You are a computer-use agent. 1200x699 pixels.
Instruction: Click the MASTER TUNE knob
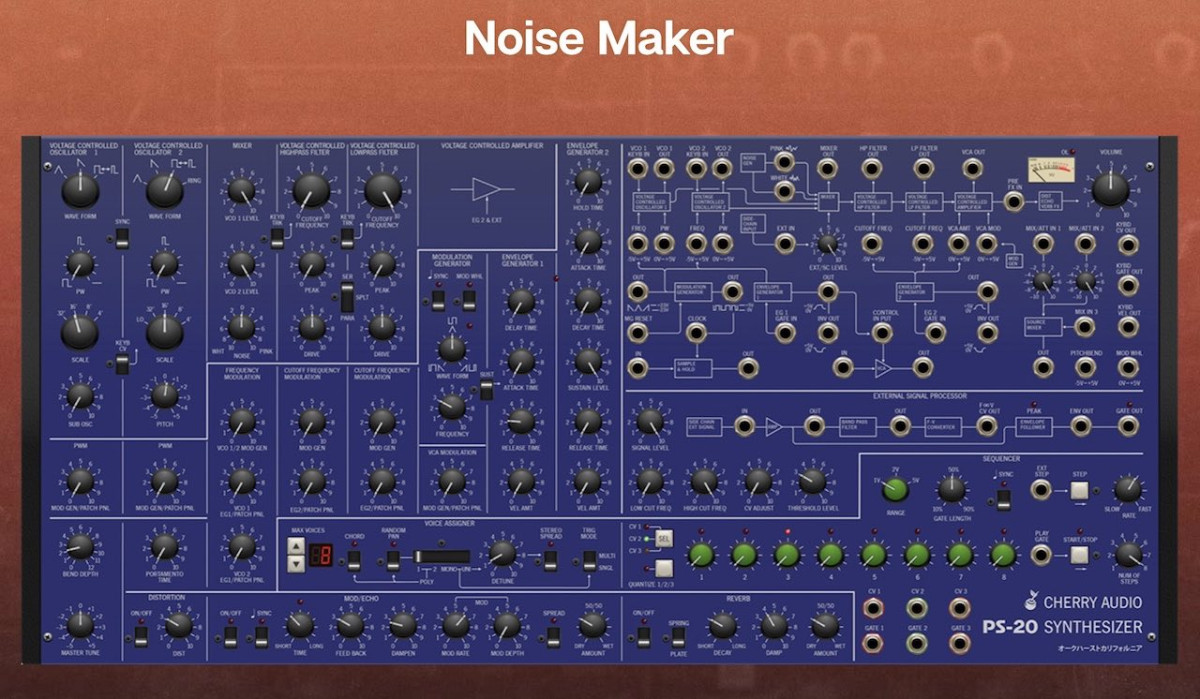click(x=80, y=626)
